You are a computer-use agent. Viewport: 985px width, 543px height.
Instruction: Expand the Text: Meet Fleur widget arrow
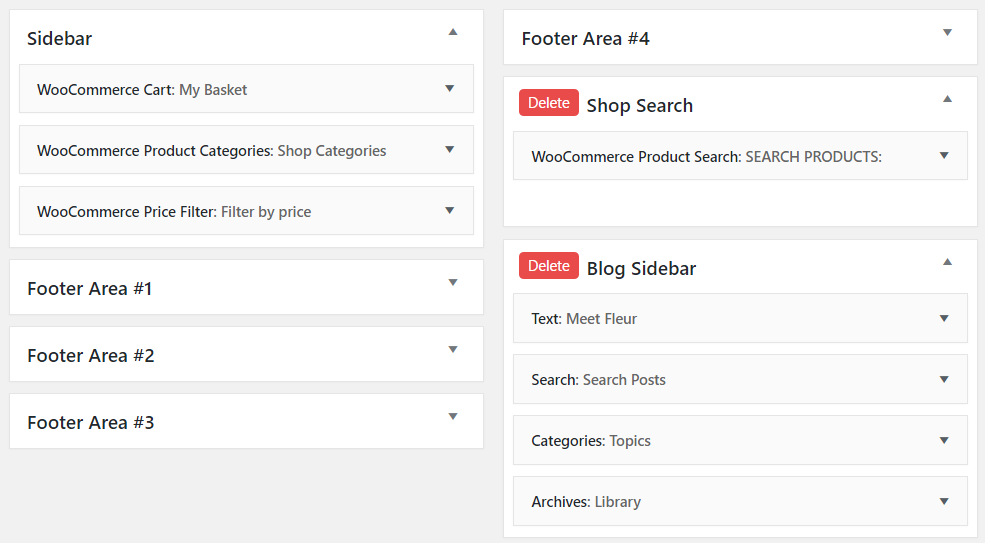(943, 319)
